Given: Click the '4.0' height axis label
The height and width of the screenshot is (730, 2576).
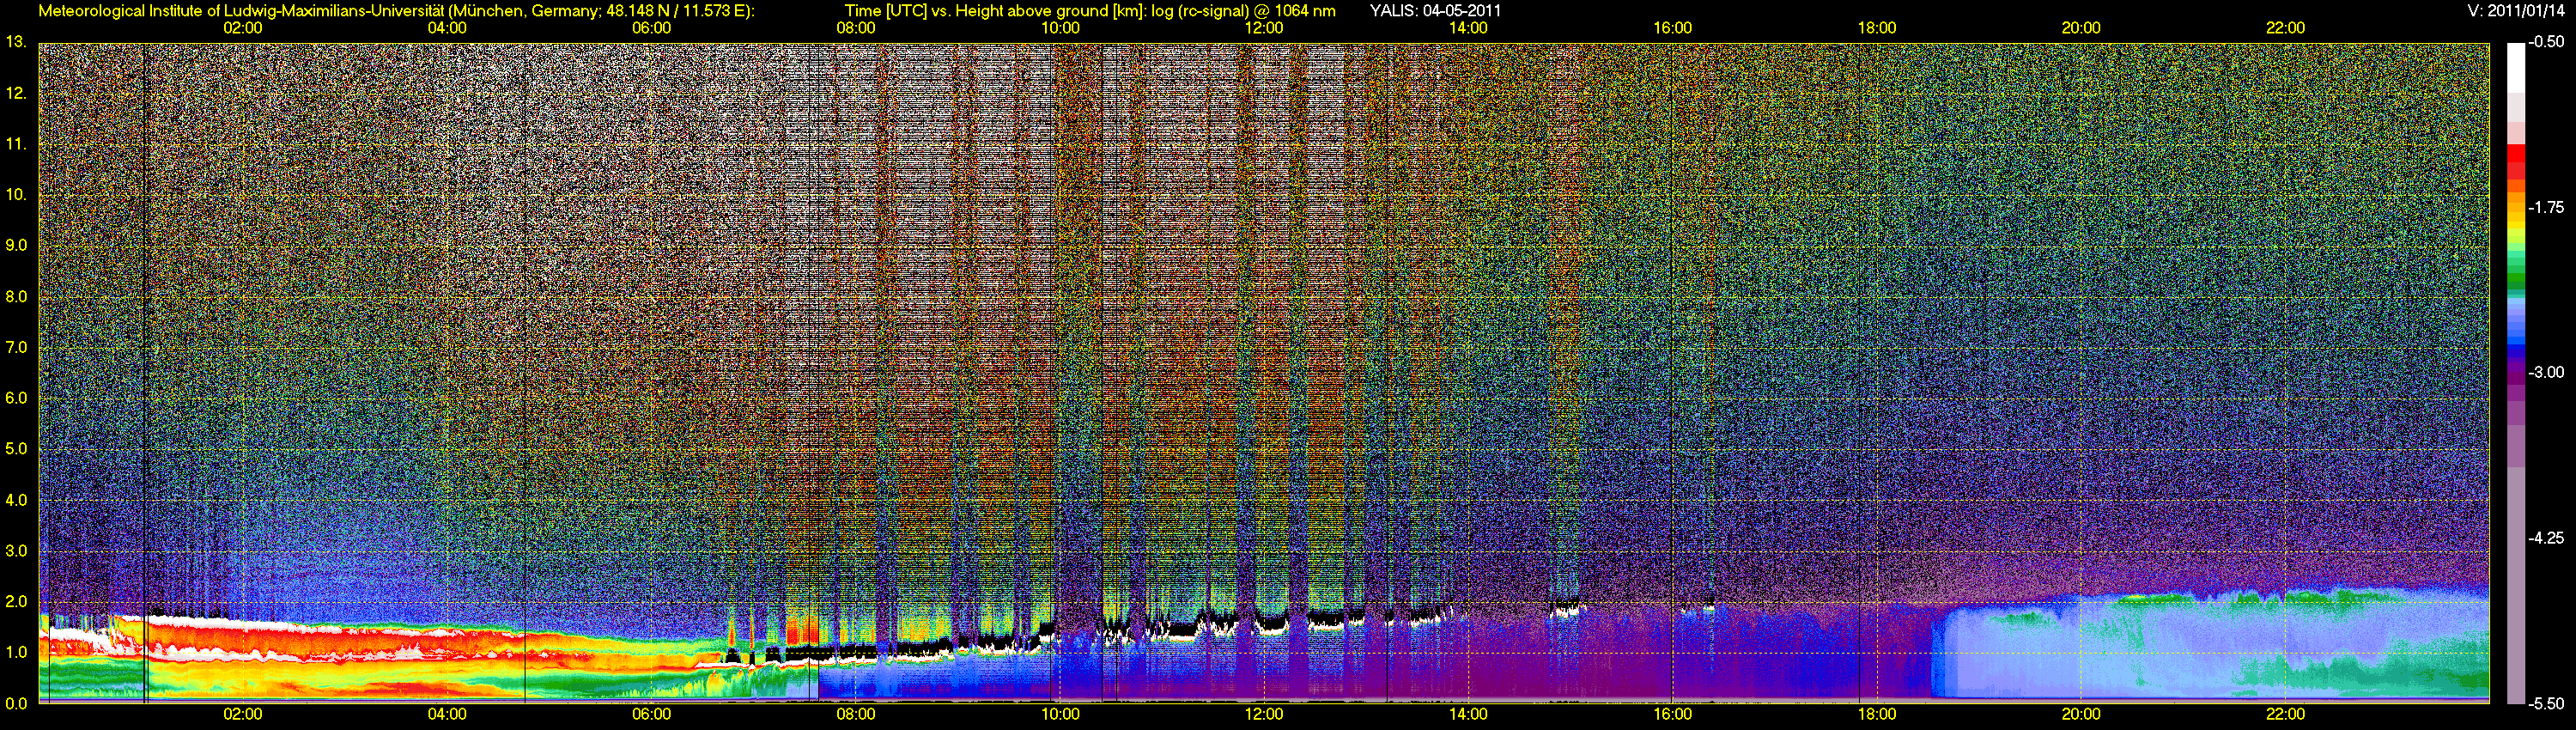Looking at the screenshot, I should 16,500.
